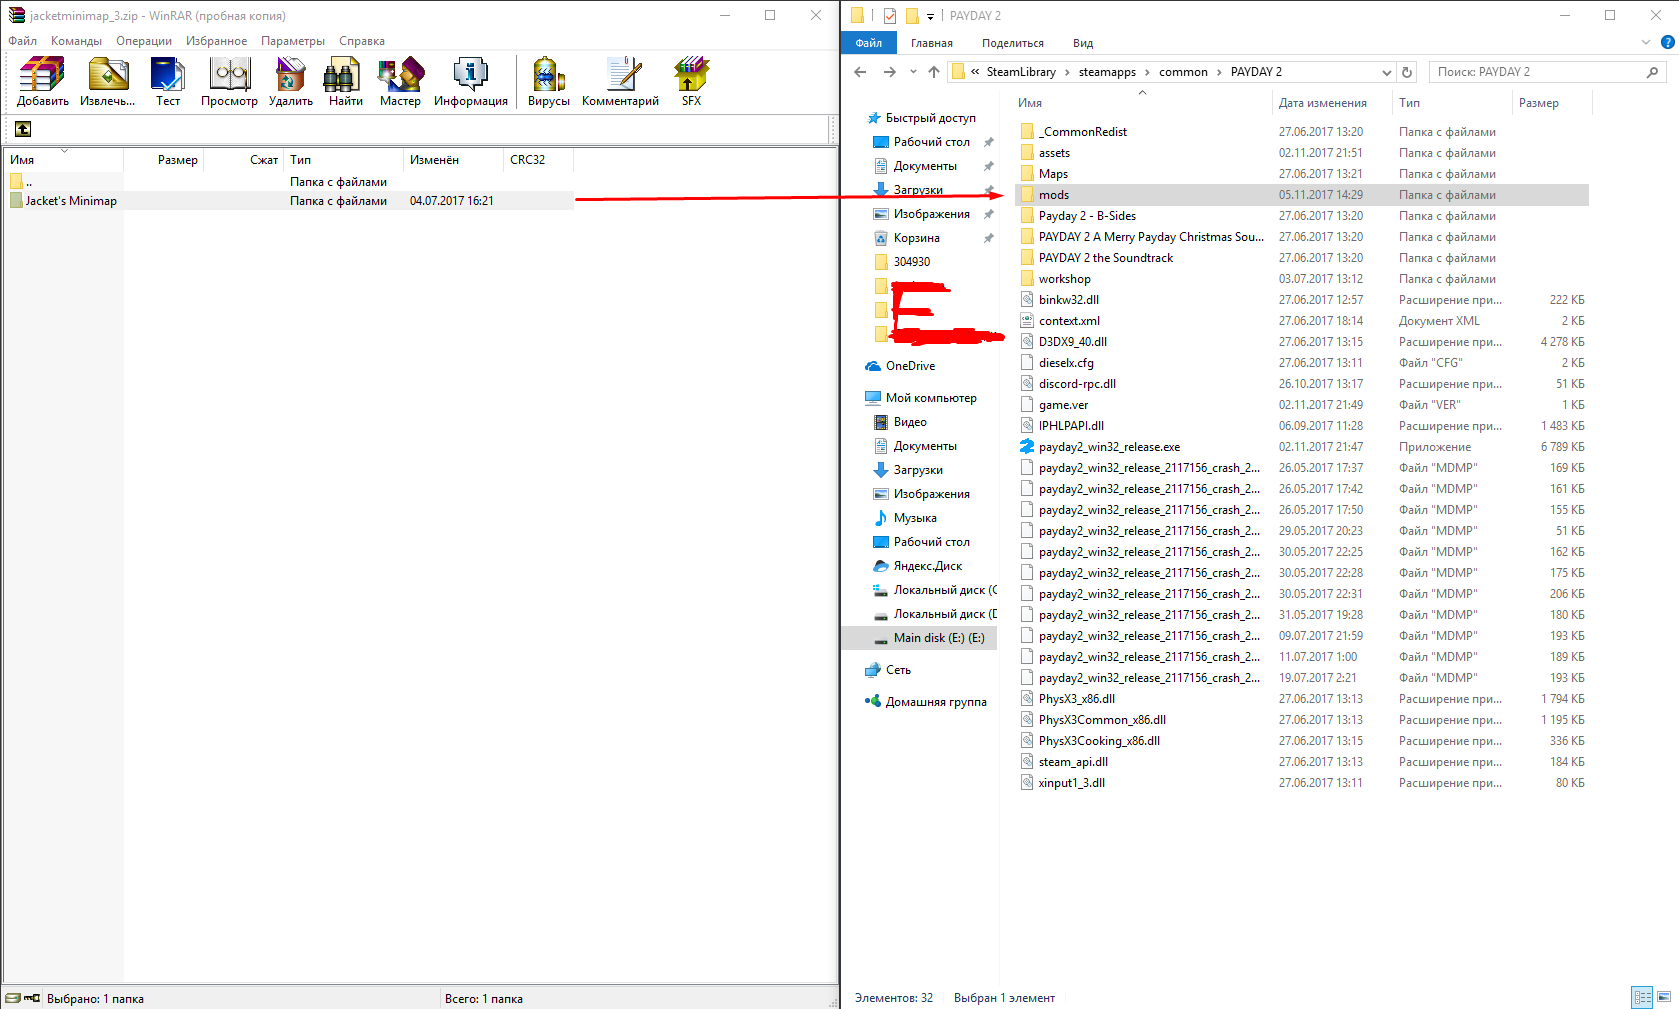Click the search magnifier icon in Explorer
This screenshot has height=1009, width=1679.
click(1652, 72)
